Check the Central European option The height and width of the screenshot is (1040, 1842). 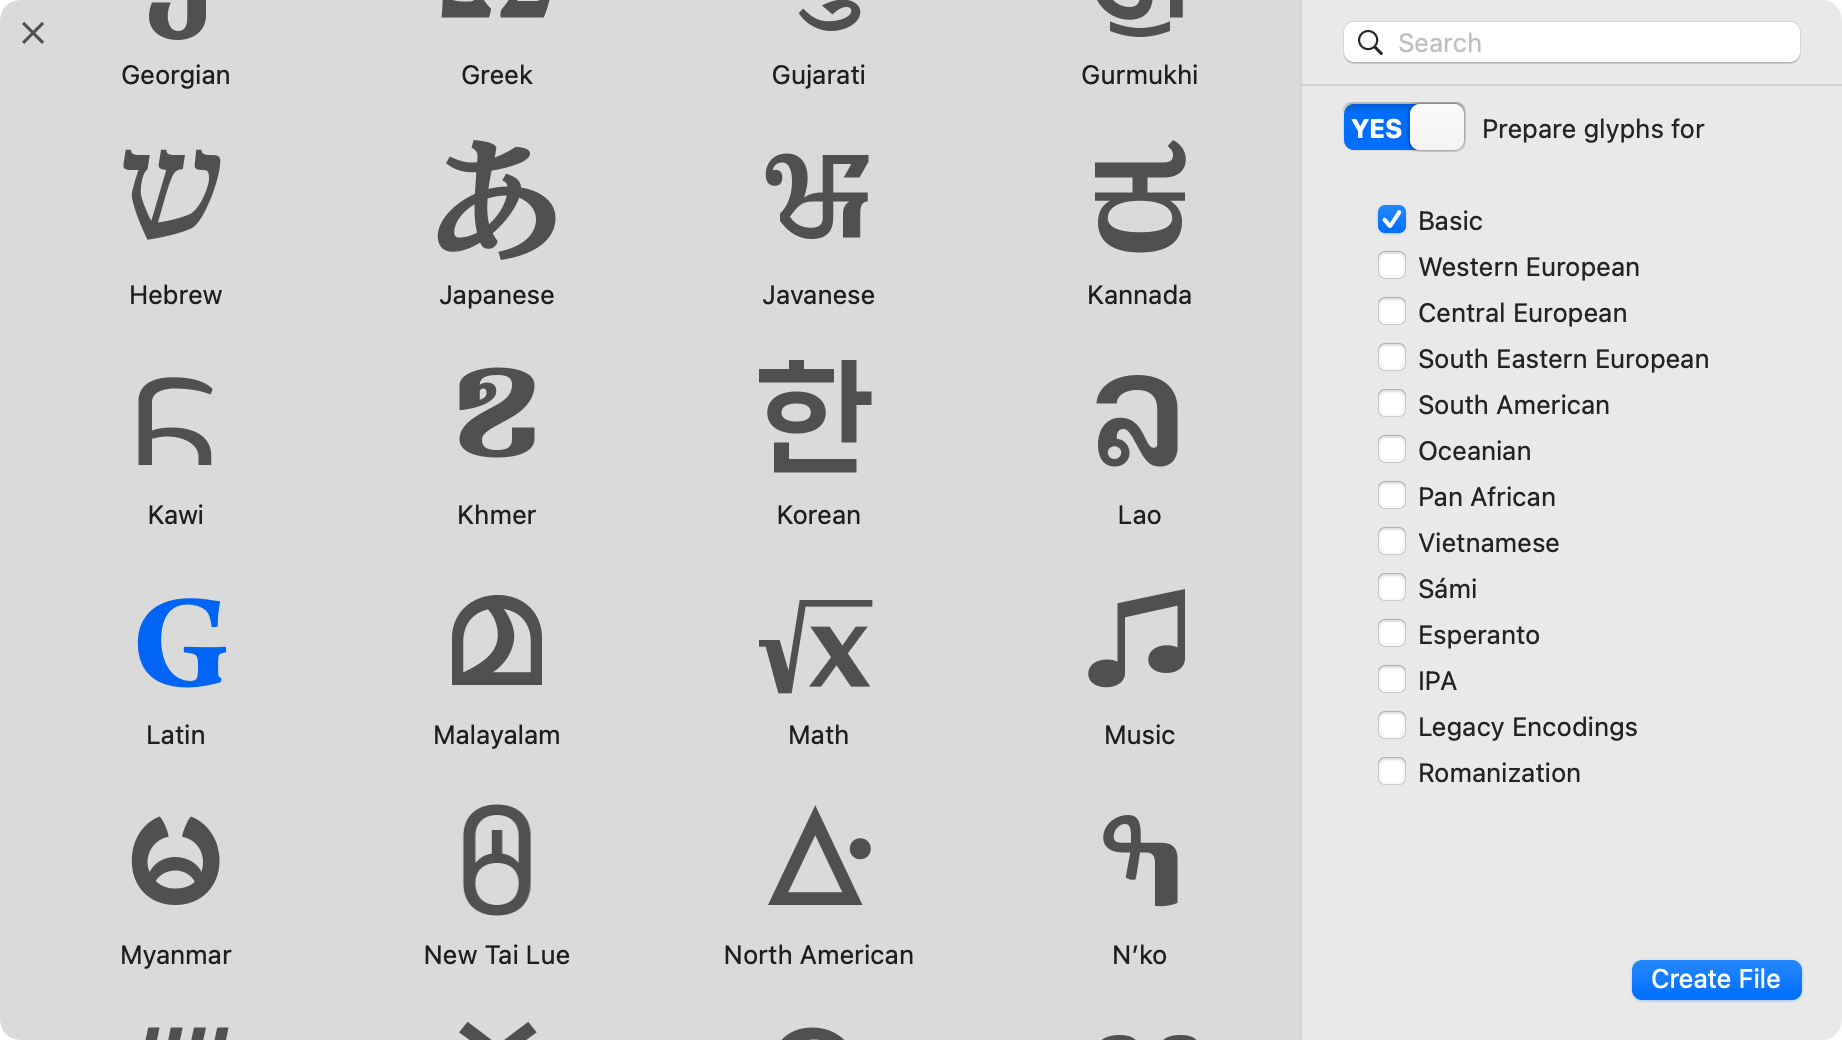tap(1392, 312)
